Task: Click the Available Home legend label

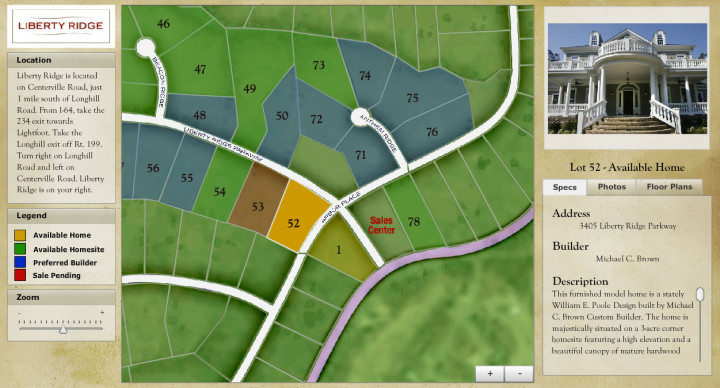Action: [62, 235]
